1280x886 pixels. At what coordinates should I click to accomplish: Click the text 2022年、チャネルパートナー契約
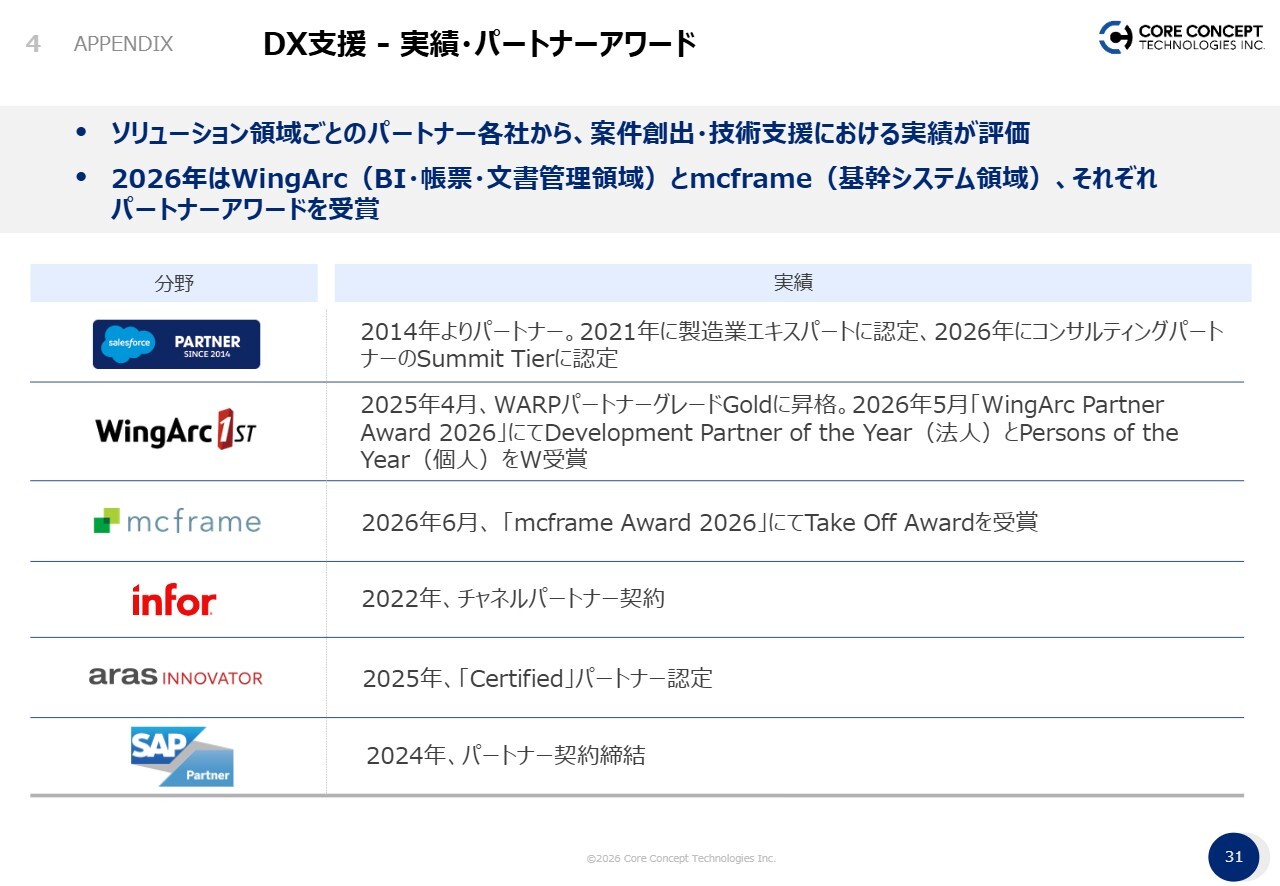pos(513,599)
